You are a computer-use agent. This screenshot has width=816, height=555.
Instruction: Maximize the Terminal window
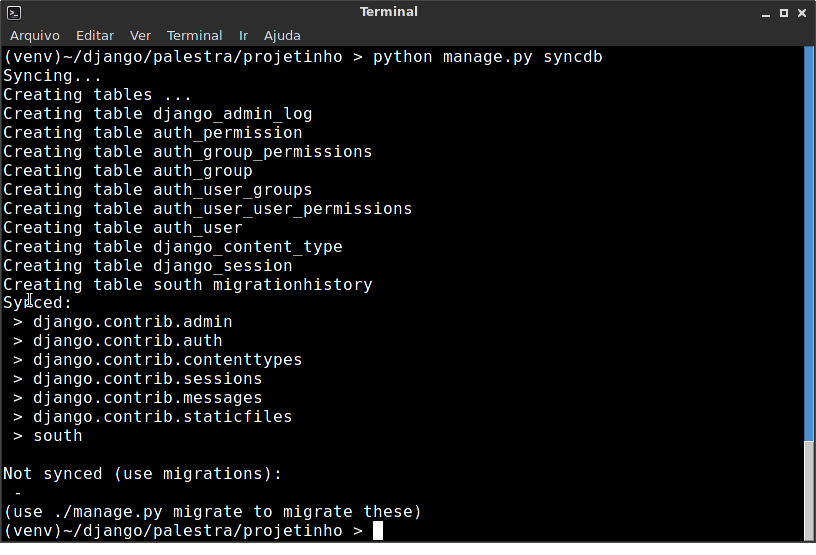pyautogui.click(x=784, y=13)
